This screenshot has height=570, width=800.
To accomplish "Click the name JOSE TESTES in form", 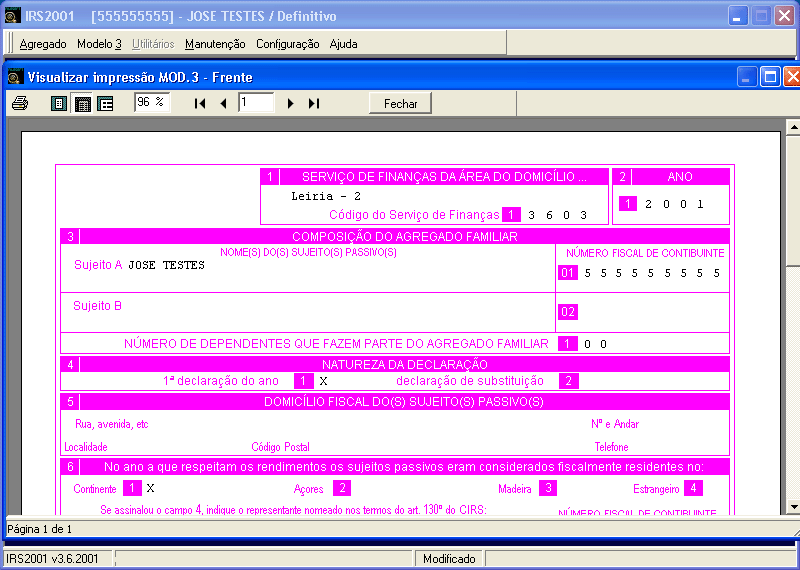I will 166,265.
